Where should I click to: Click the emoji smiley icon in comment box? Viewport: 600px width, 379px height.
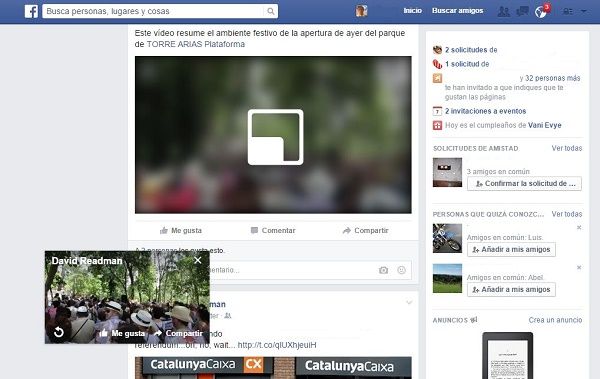point(401,270)
